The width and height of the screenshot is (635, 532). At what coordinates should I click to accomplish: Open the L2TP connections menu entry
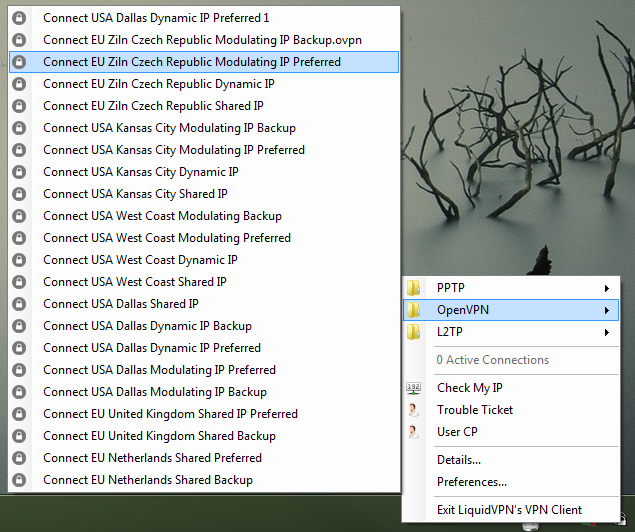pyautogui.click(x=511, y=332)
